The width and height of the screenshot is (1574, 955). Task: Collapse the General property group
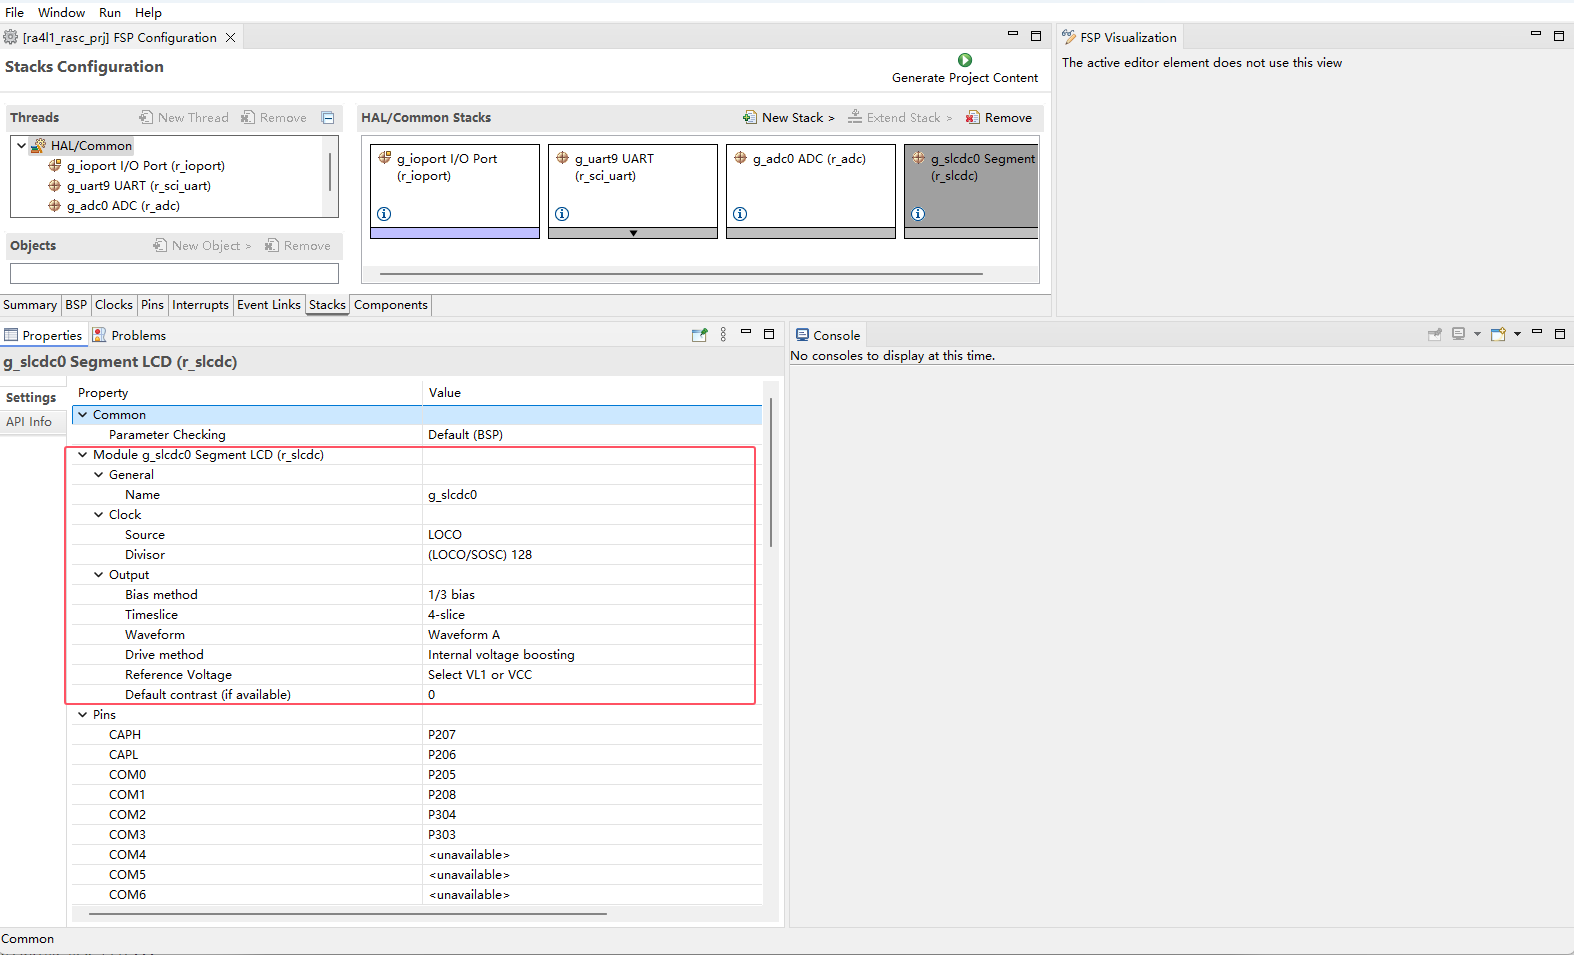[99, 474]
